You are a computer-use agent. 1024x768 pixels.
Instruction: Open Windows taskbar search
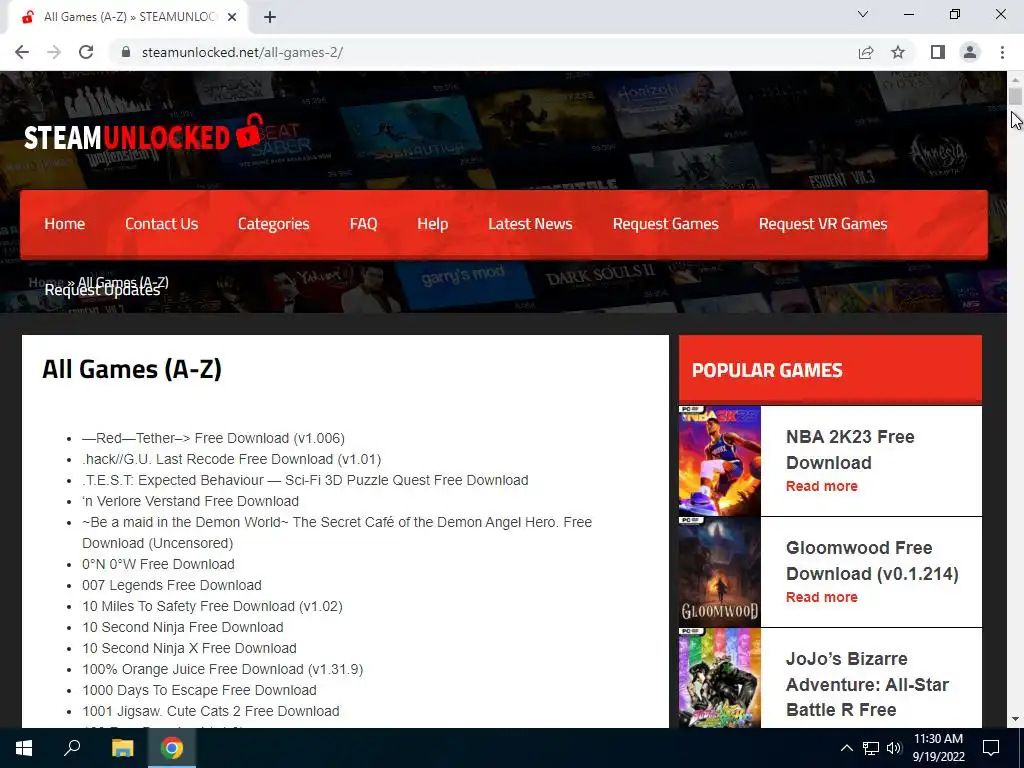(72, 748)
